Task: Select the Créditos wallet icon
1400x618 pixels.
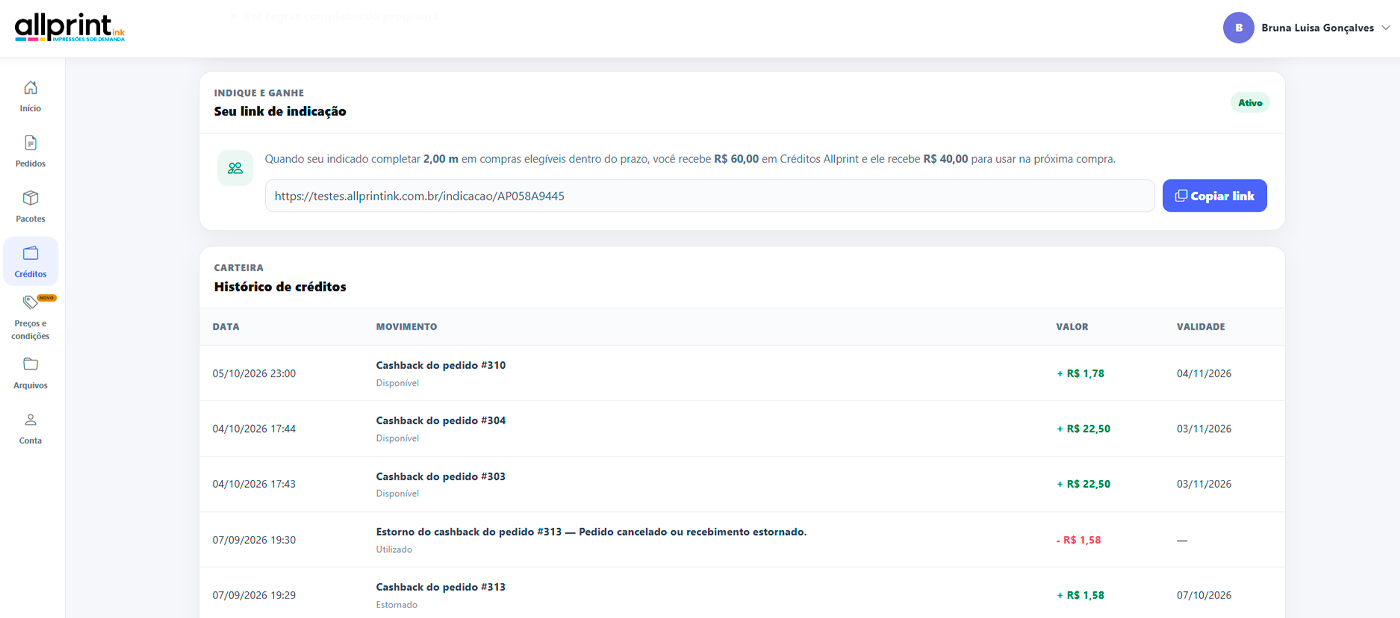Action: (x=31, y=253)
